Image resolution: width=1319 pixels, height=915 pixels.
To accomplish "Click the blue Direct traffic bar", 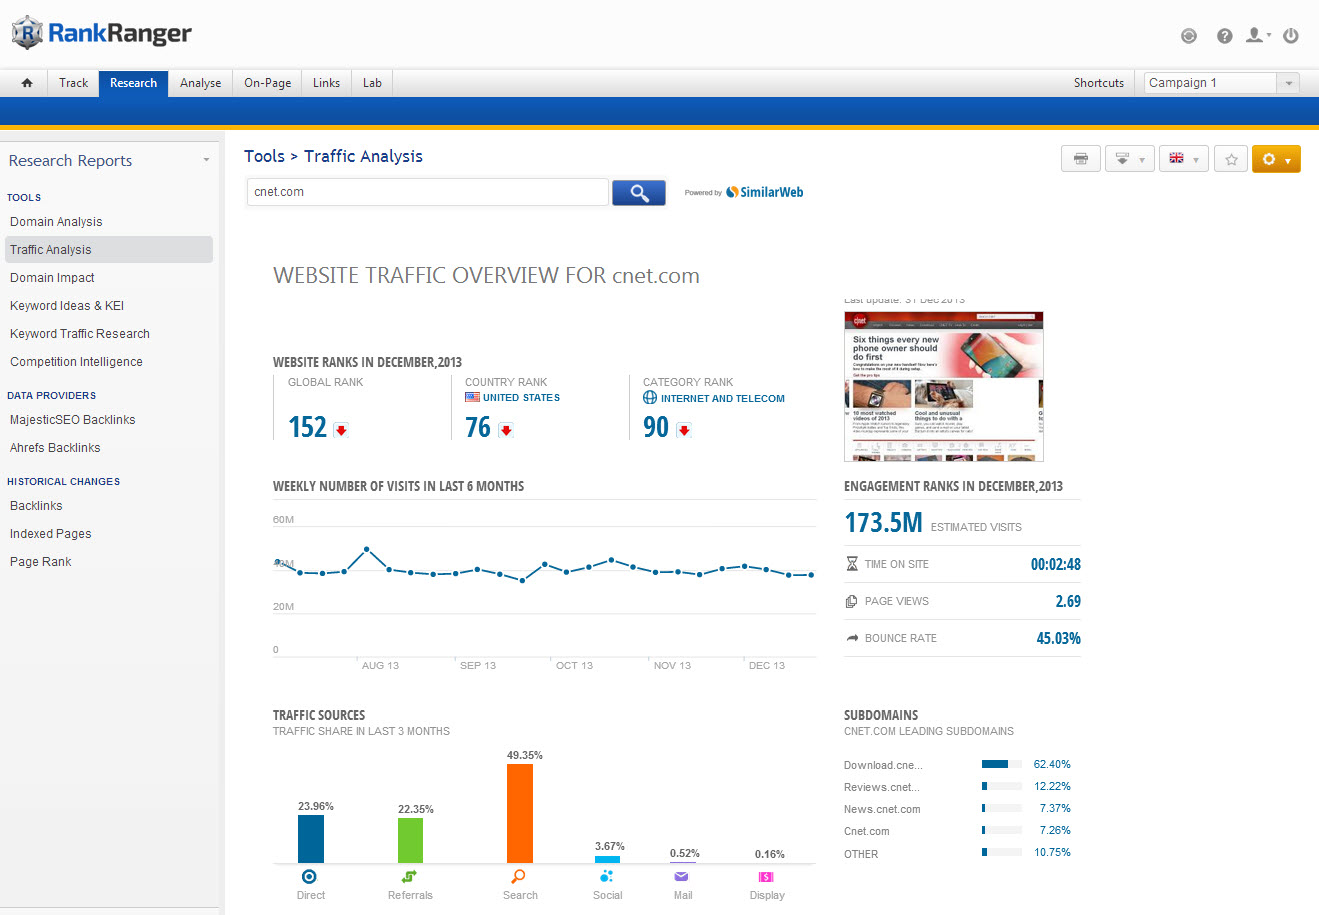I will [311, 839].
